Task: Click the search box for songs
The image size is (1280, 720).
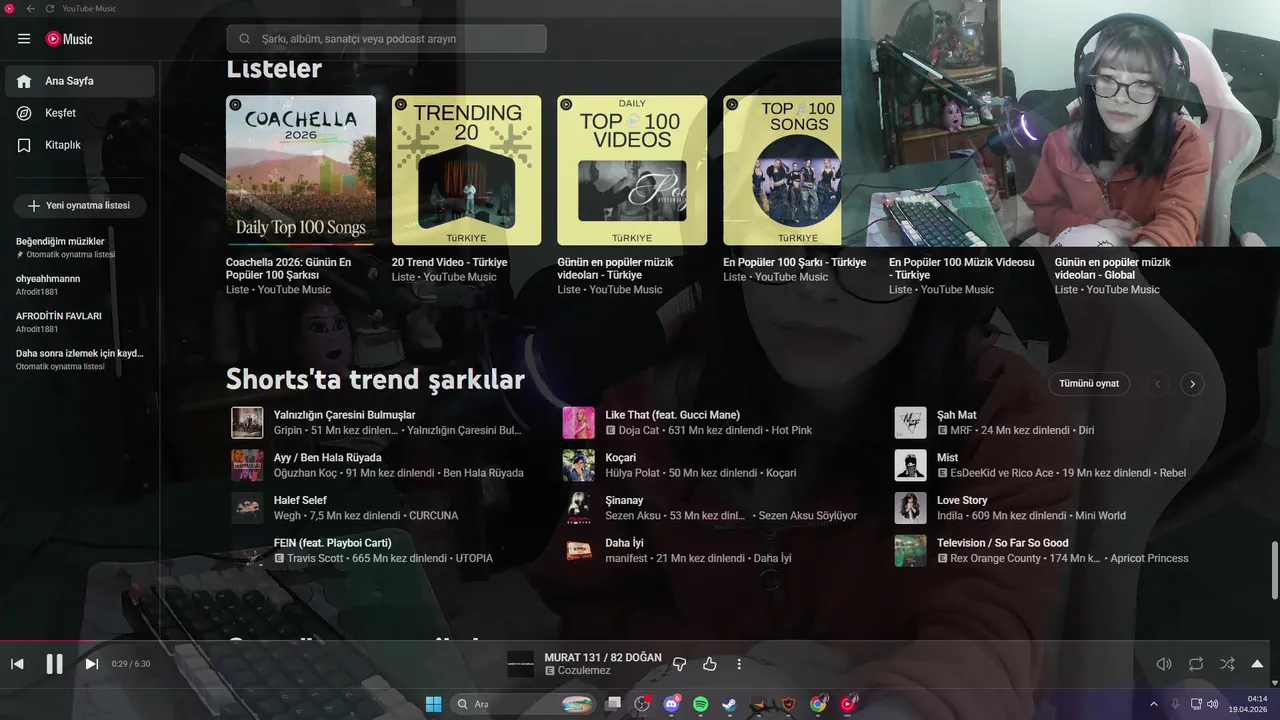Action: pos(386,39)
